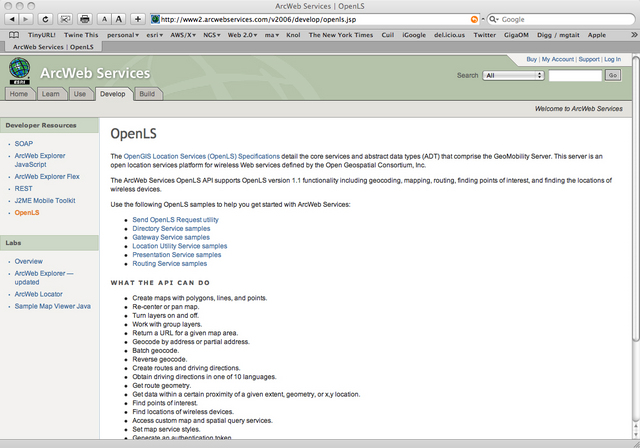This screenshot has height=448, width=640.
Task: Open ArcWeb Explorer Flex sidebar link
Action: [47, 177]
